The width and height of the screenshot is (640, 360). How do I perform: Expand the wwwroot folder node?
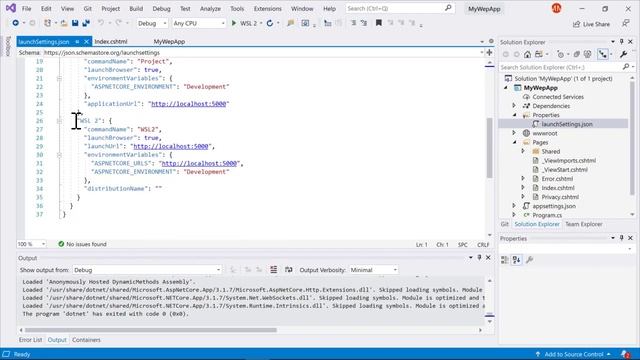(x=514, y=133)
